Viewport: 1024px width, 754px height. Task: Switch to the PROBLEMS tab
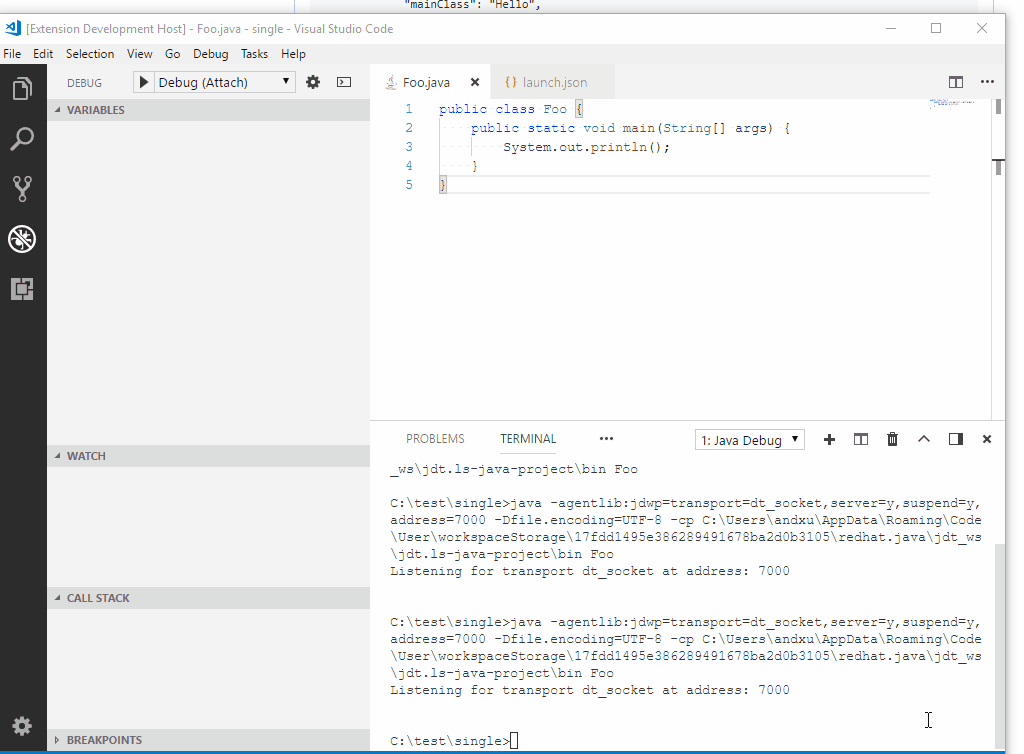[435, 438]
